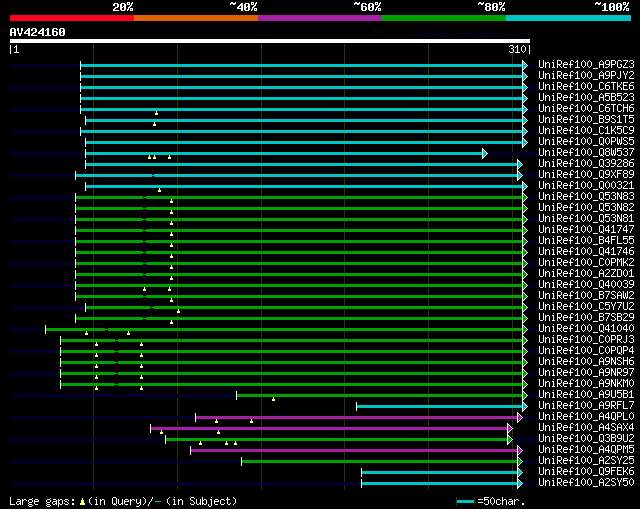Image resolution: width=640 pixels, height=509 pixels.
Task: Click the UniRef100_Q53N82 label
Action: (586, 208)
